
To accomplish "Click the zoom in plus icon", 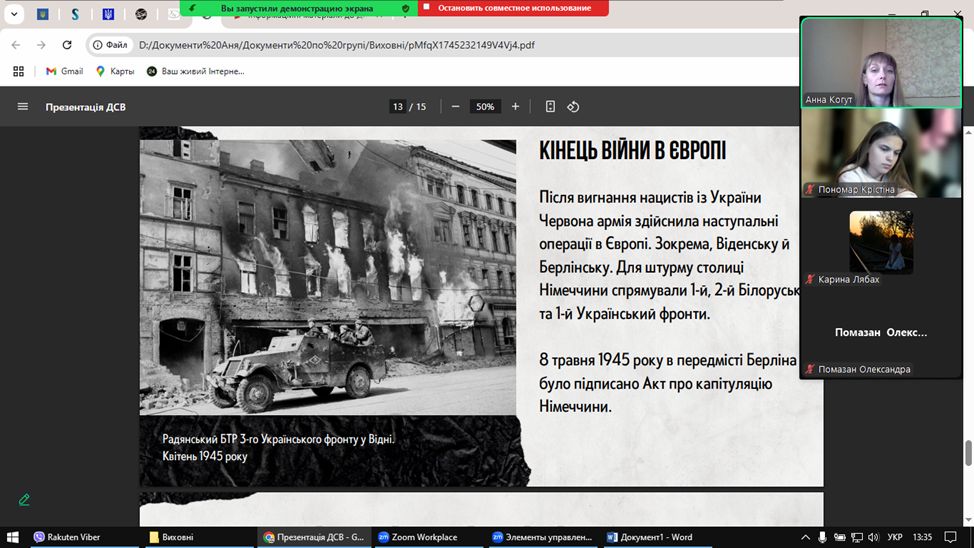I will 515,107.
